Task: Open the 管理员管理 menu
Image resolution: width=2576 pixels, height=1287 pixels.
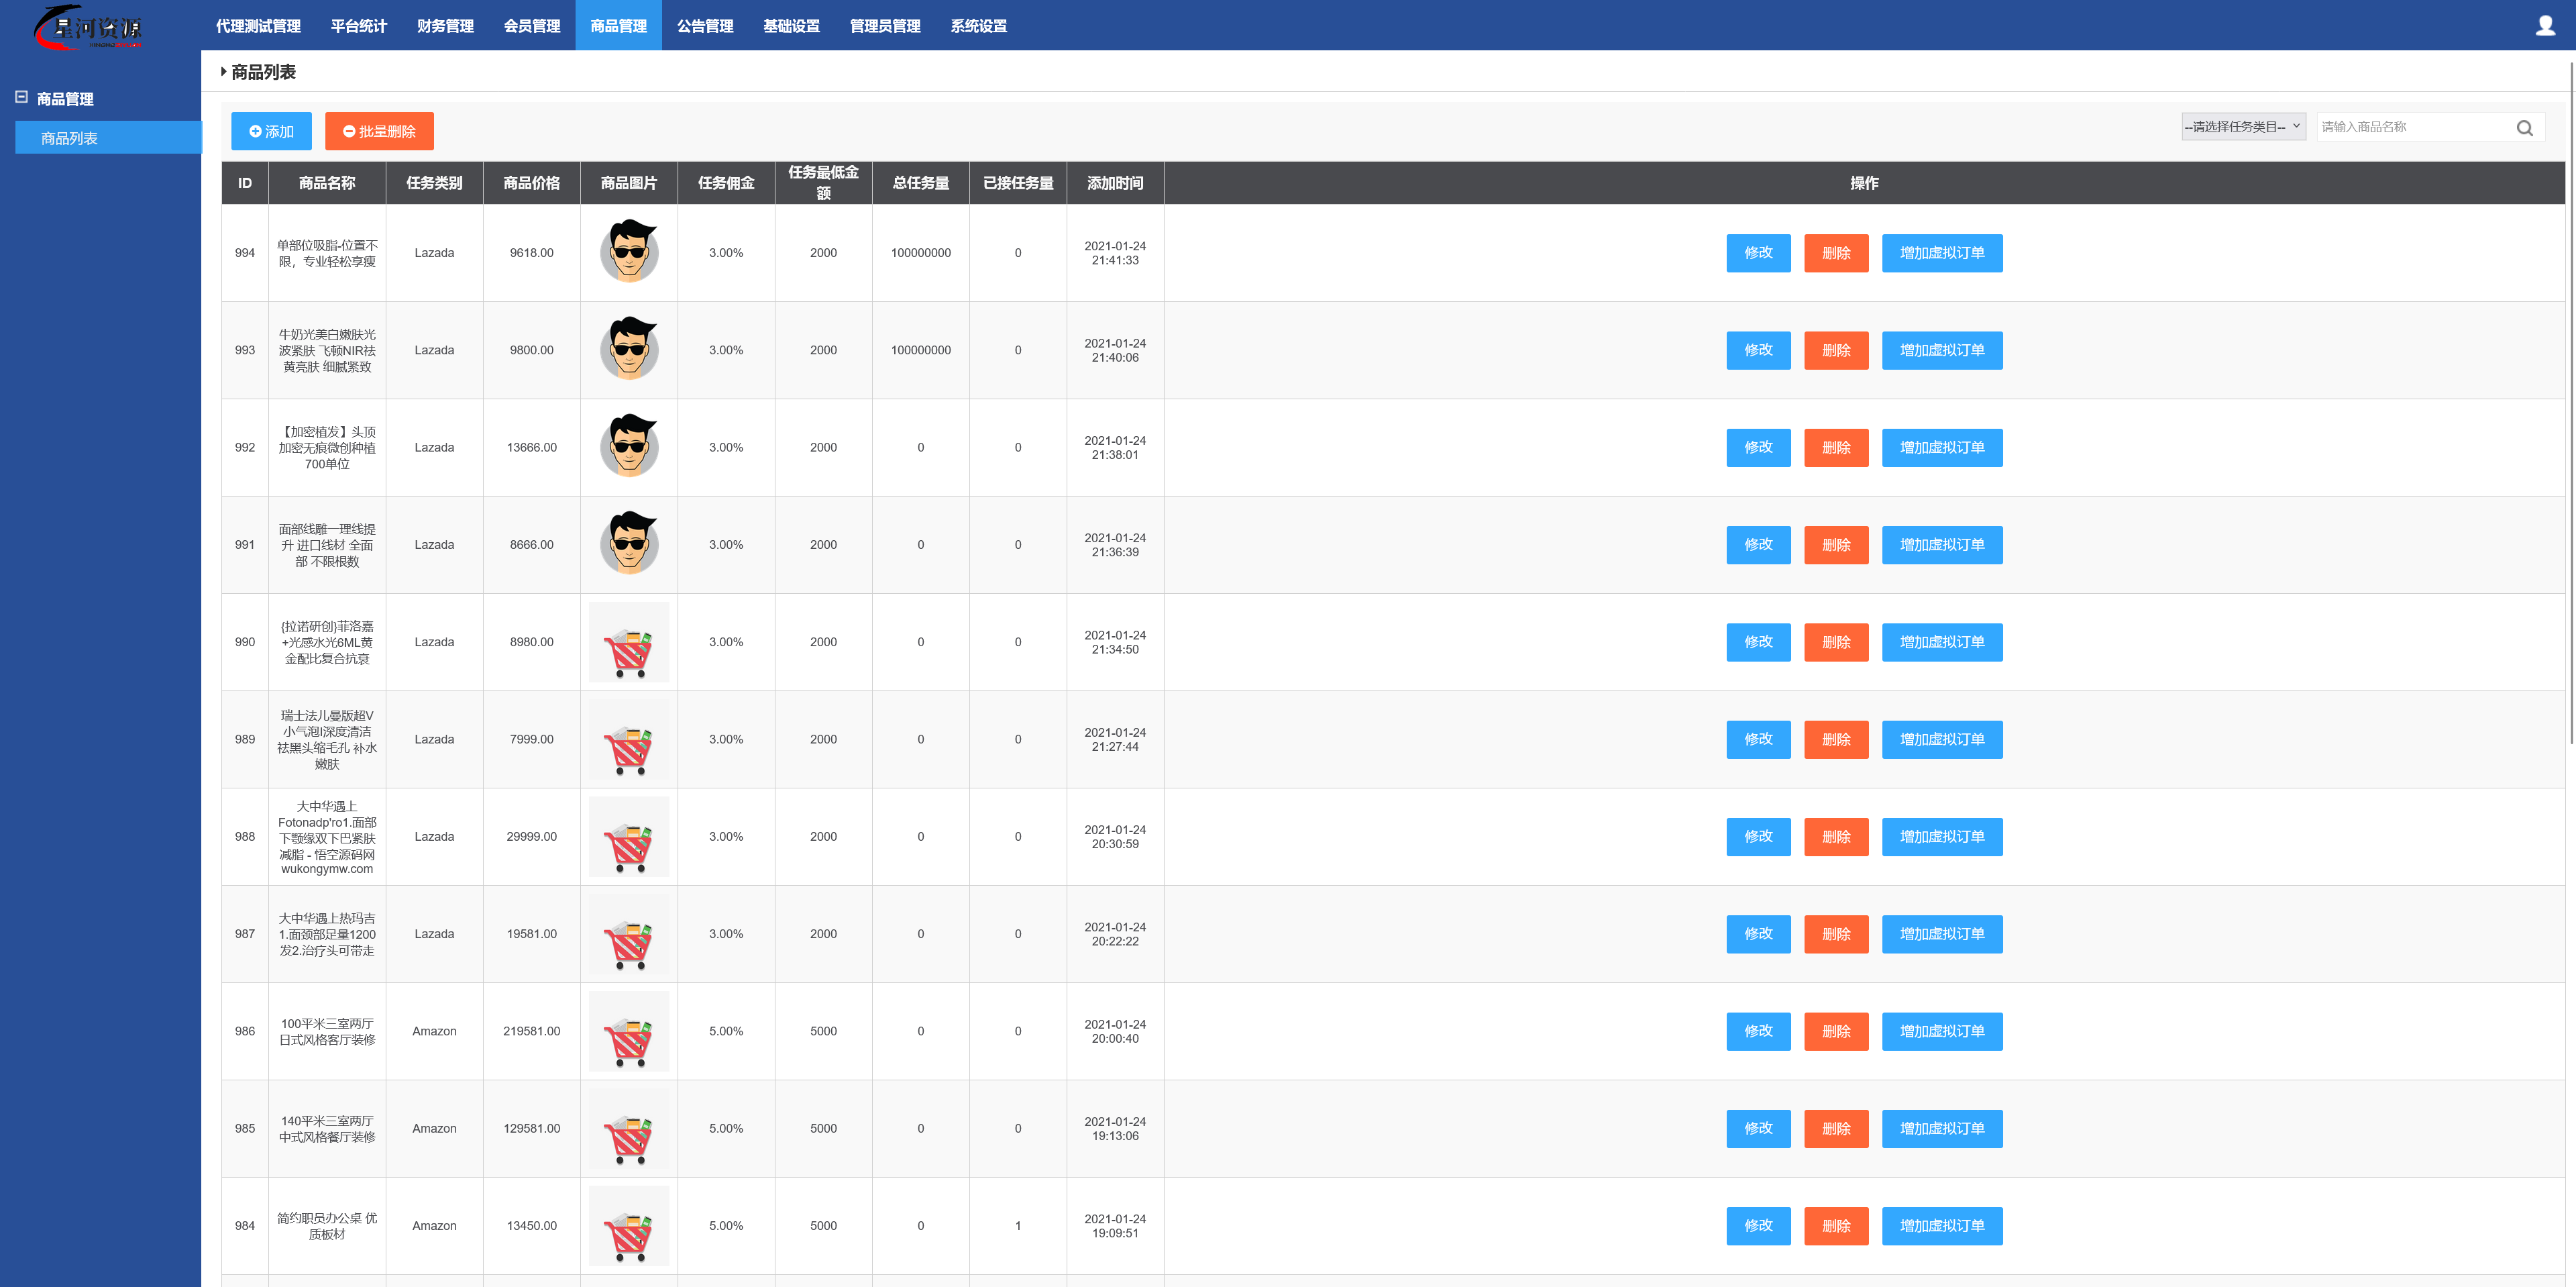Action: point(885,25)
